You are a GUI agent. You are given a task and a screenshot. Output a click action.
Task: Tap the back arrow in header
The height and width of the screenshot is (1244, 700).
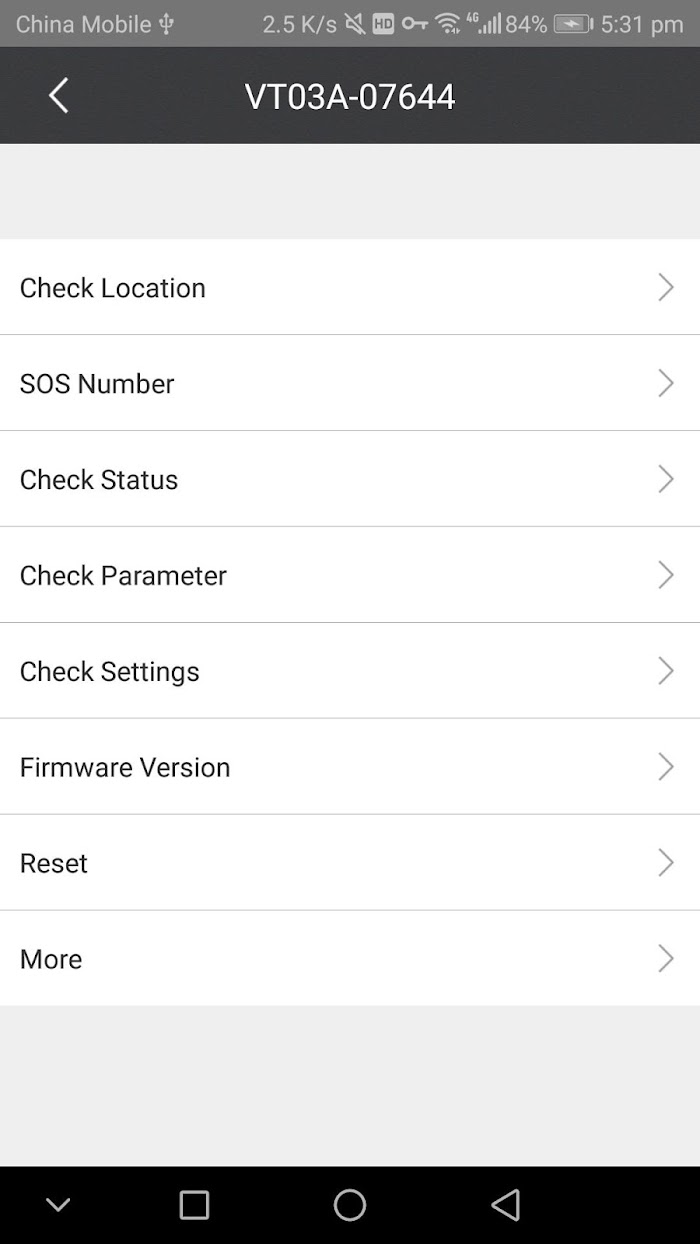[x=59, y=96]
